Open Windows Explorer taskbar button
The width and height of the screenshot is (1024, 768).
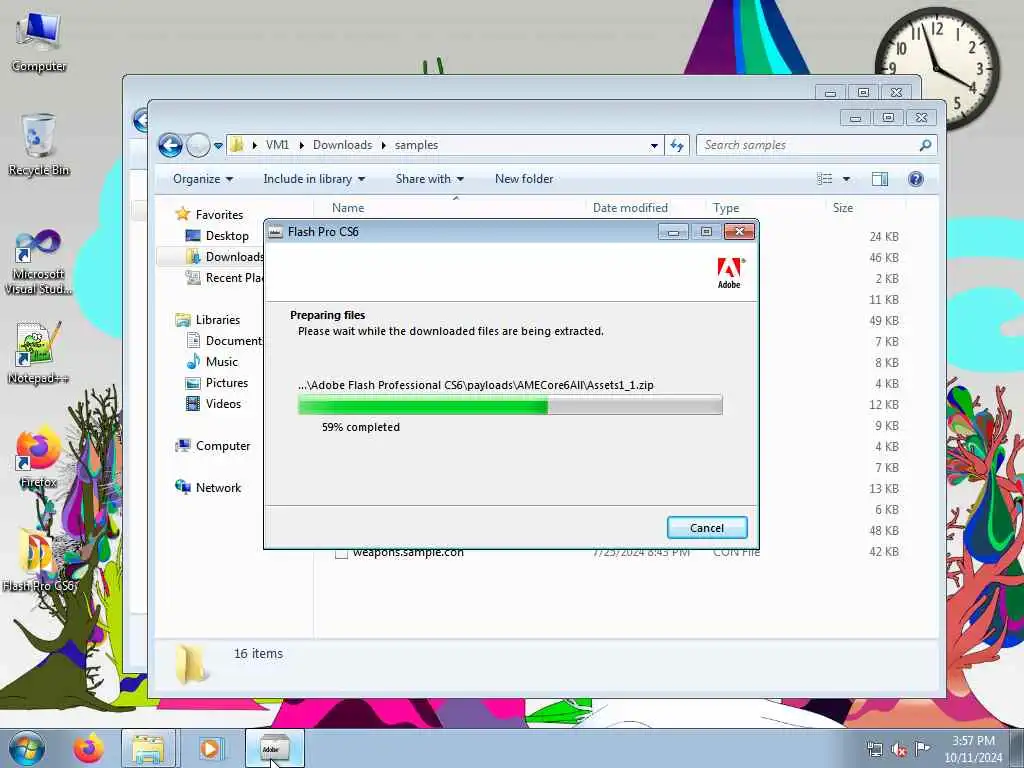[x=148, y=748]
